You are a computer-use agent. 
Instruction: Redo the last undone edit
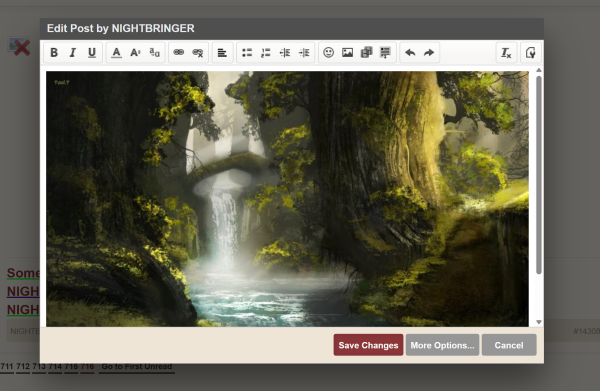(x=429, y=52)
